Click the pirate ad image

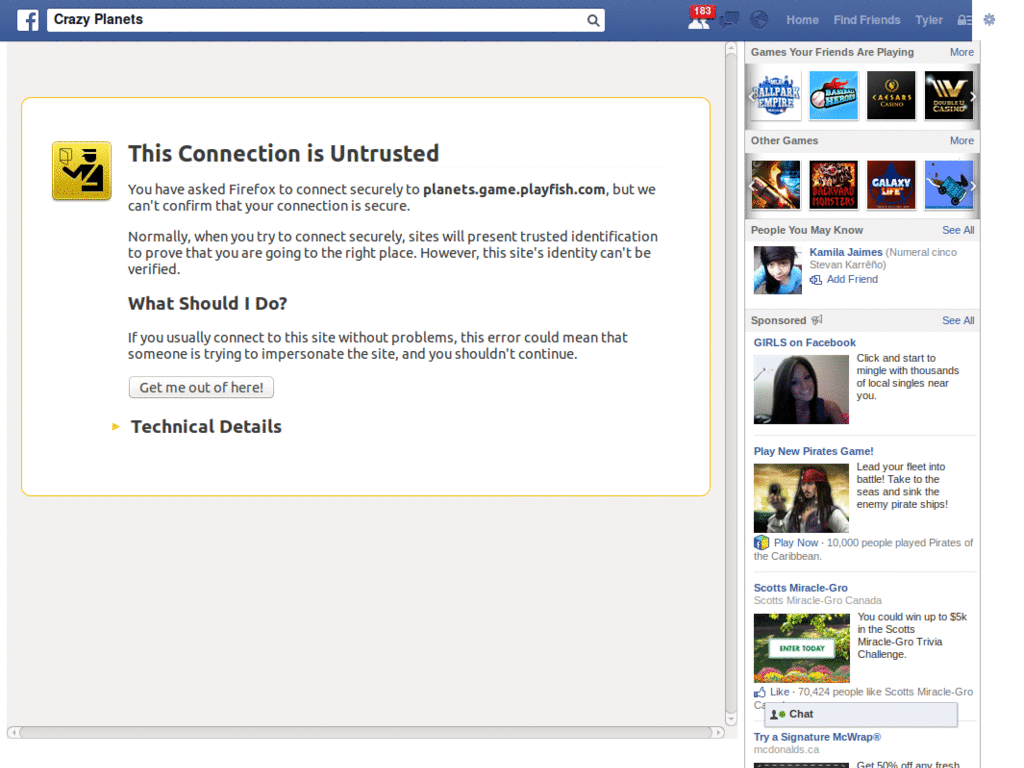coord(801,498)
